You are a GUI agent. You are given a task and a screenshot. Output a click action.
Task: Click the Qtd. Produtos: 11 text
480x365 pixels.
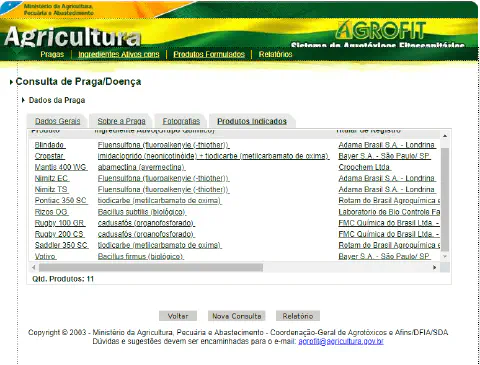[x=63, y=279]
